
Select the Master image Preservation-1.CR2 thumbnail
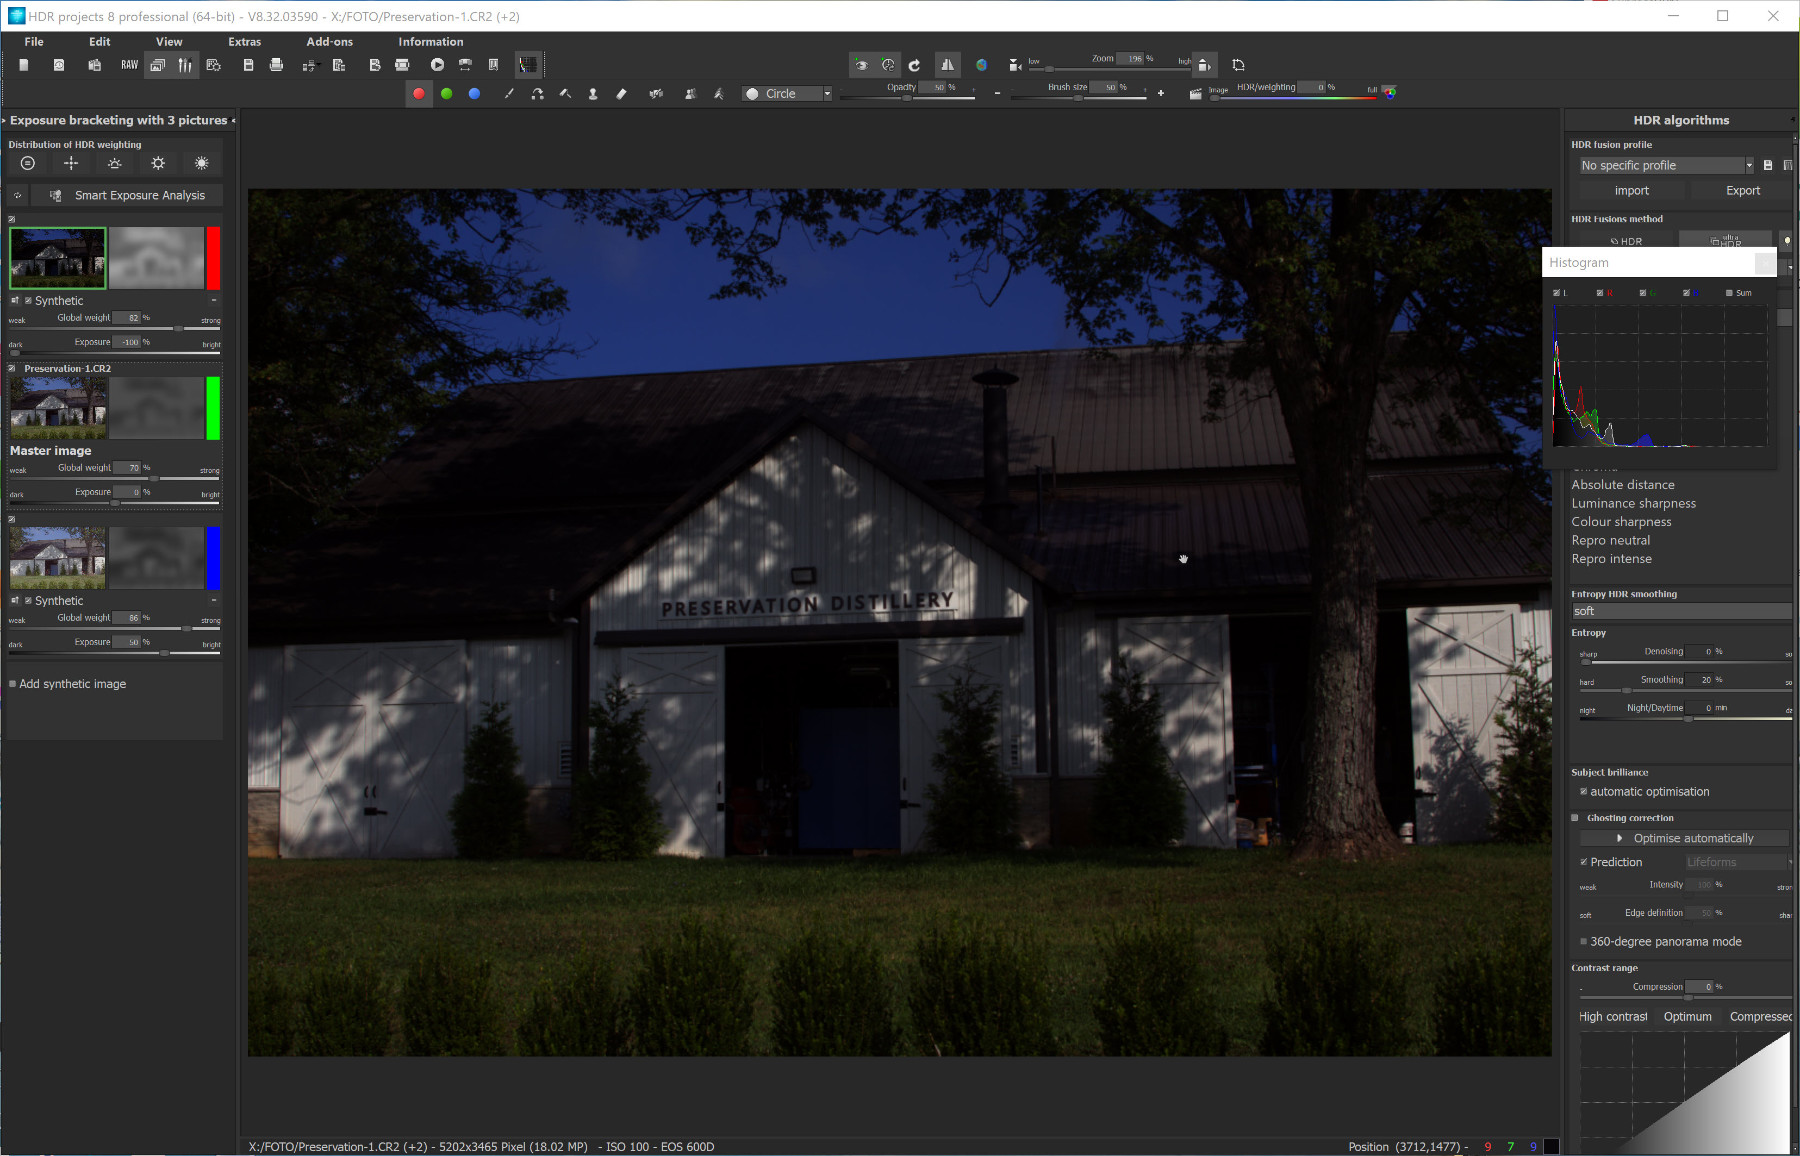pyautogui.click(x=58, y=408)
